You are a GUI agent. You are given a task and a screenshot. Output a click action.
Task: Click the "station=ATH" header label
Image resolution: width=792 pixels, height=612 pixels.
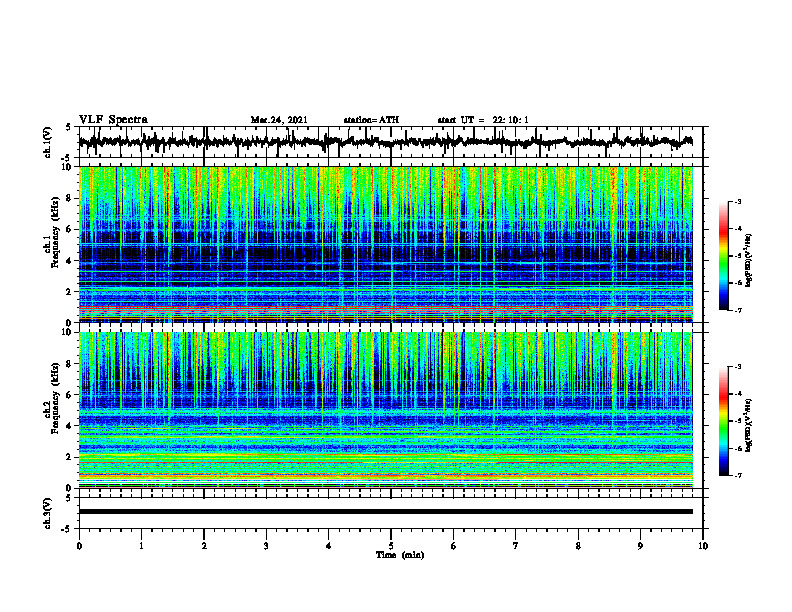click(x=371, y=120)
